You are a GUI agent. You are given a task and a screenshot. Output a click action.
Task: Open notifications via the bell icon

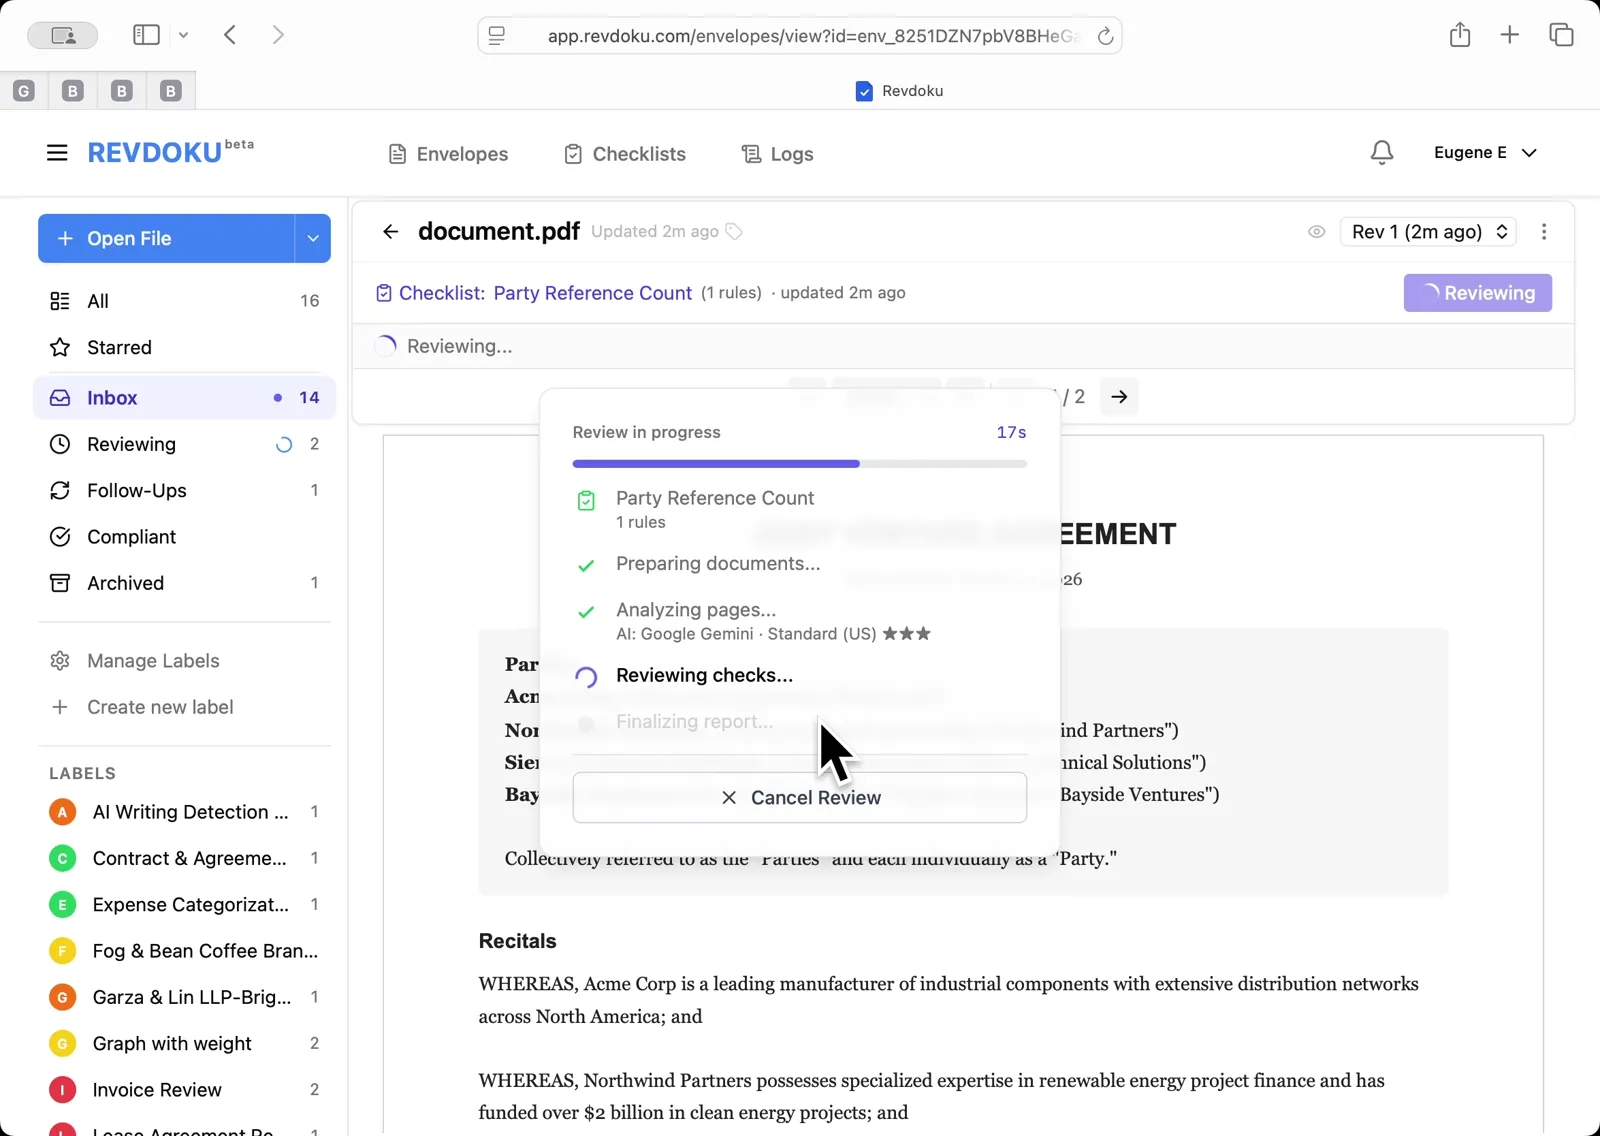click(x=1381, y=152)
